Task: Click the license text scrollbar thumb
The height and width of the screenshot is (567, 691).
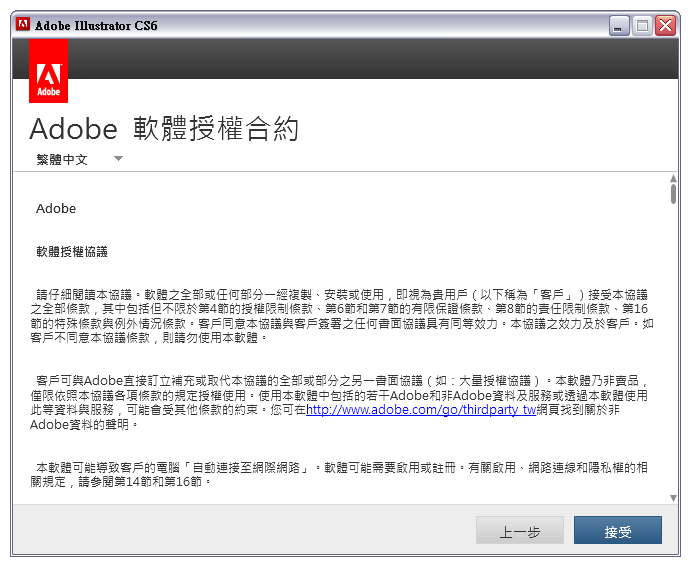Action: [673, 194]
